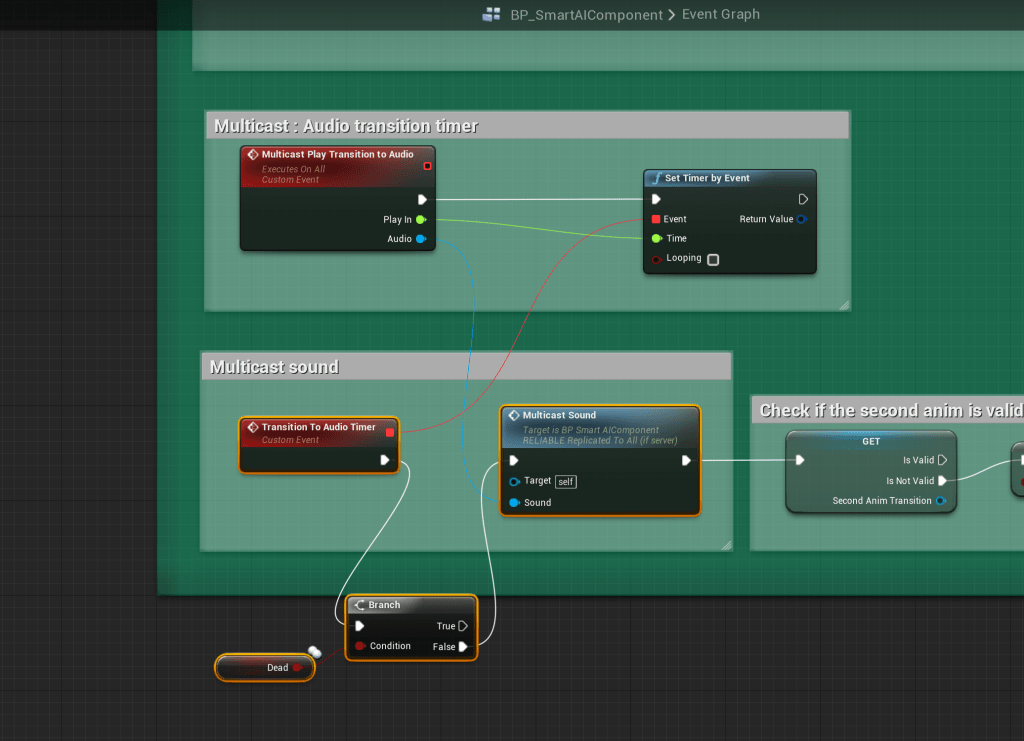Click the Is Not Valid exec output pin

(942, 481)
